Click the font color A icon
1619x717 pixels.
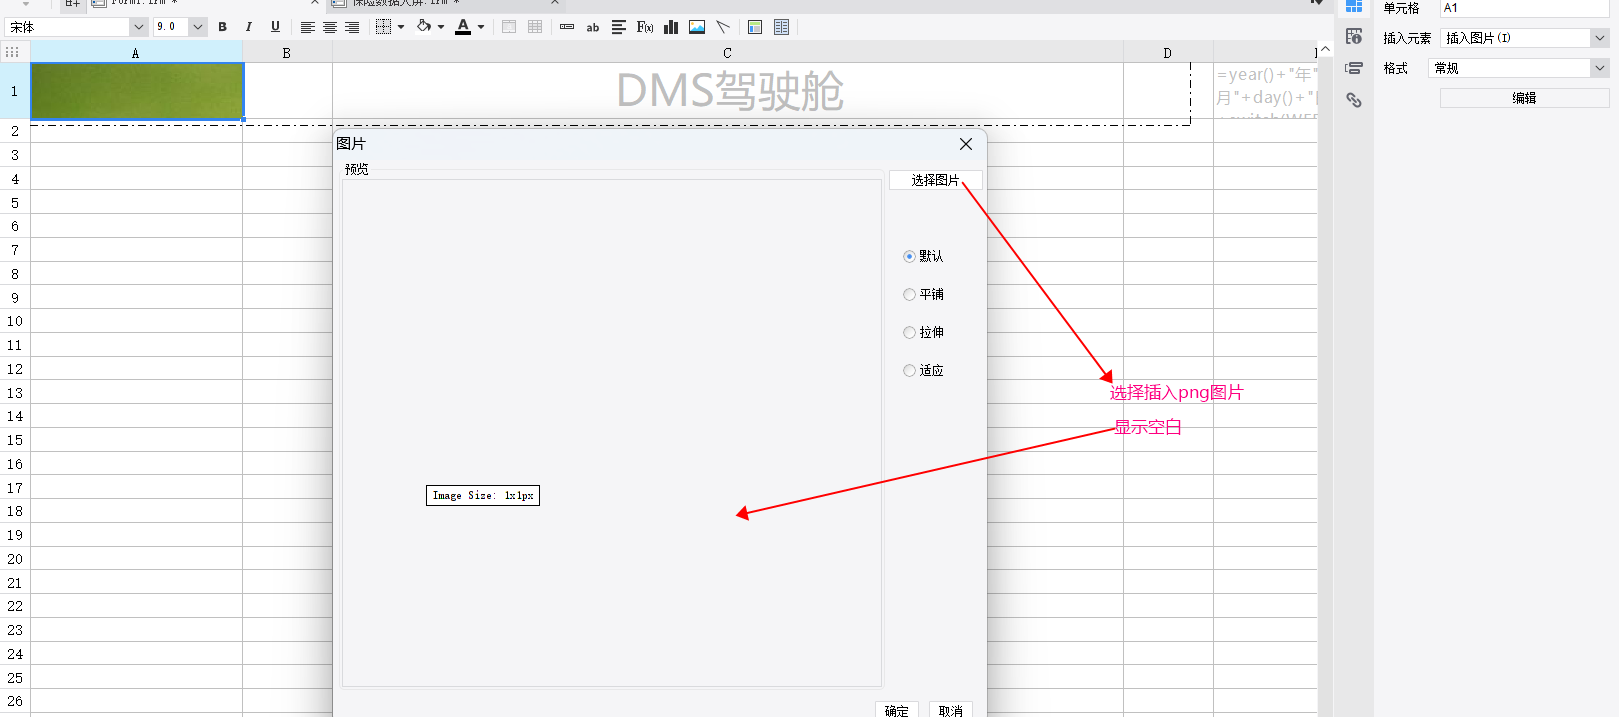point(463,27)
